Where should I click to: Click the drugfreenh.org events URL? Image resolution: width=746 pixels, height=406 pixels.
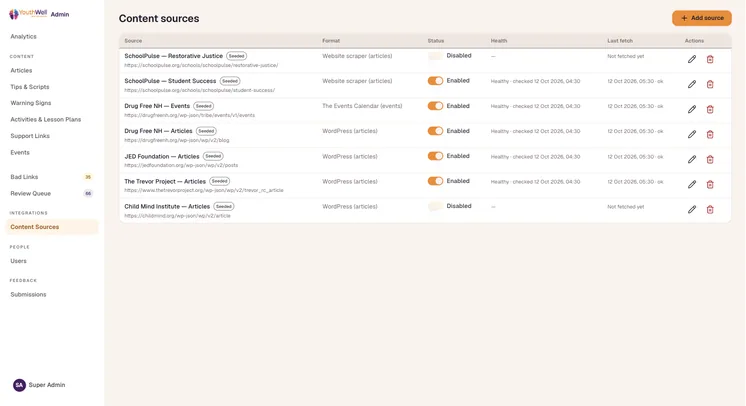point(190,115)
